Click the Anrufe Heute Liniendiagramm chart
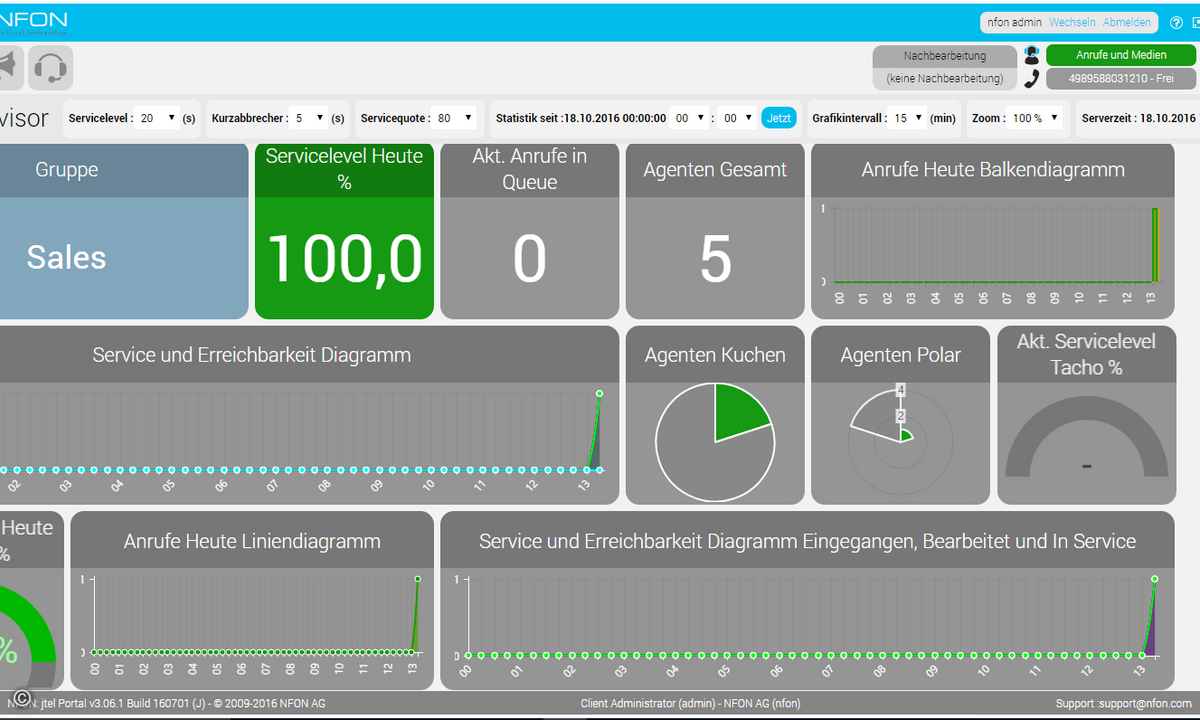Viewport: 1200px width, 720px height. (x=252, y=600)
